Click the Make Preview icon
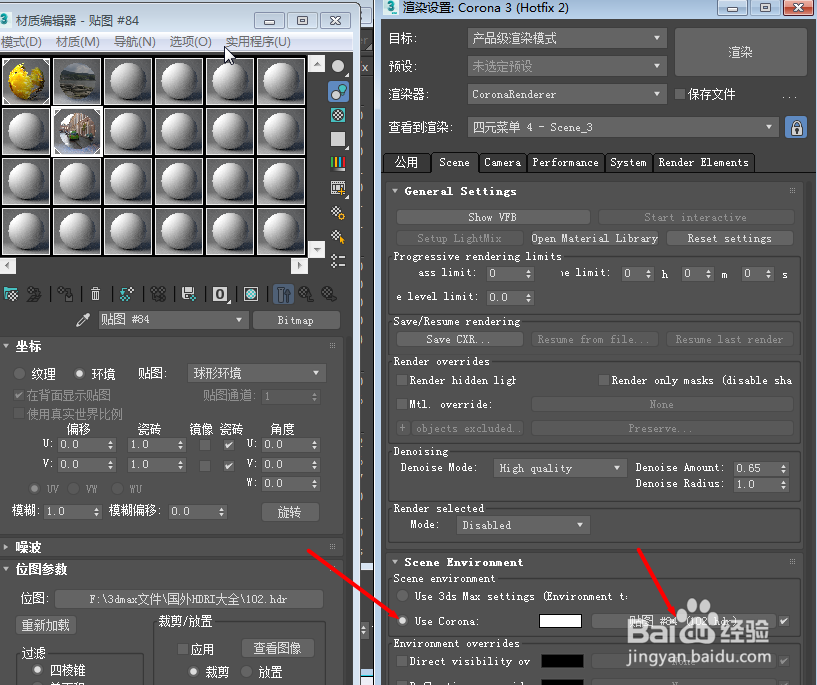This screenshot has width=817, height=685. tap(338, 188)
